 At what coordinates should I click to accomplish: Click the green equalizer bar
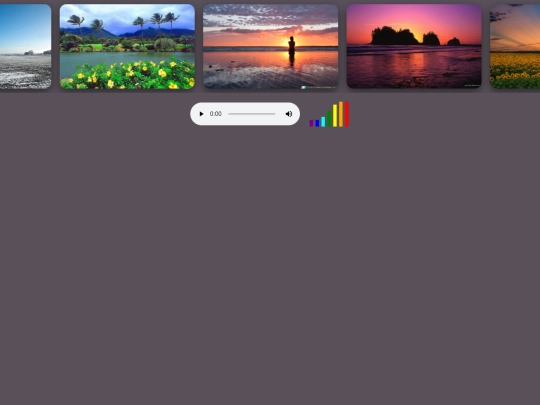point(329,118)
